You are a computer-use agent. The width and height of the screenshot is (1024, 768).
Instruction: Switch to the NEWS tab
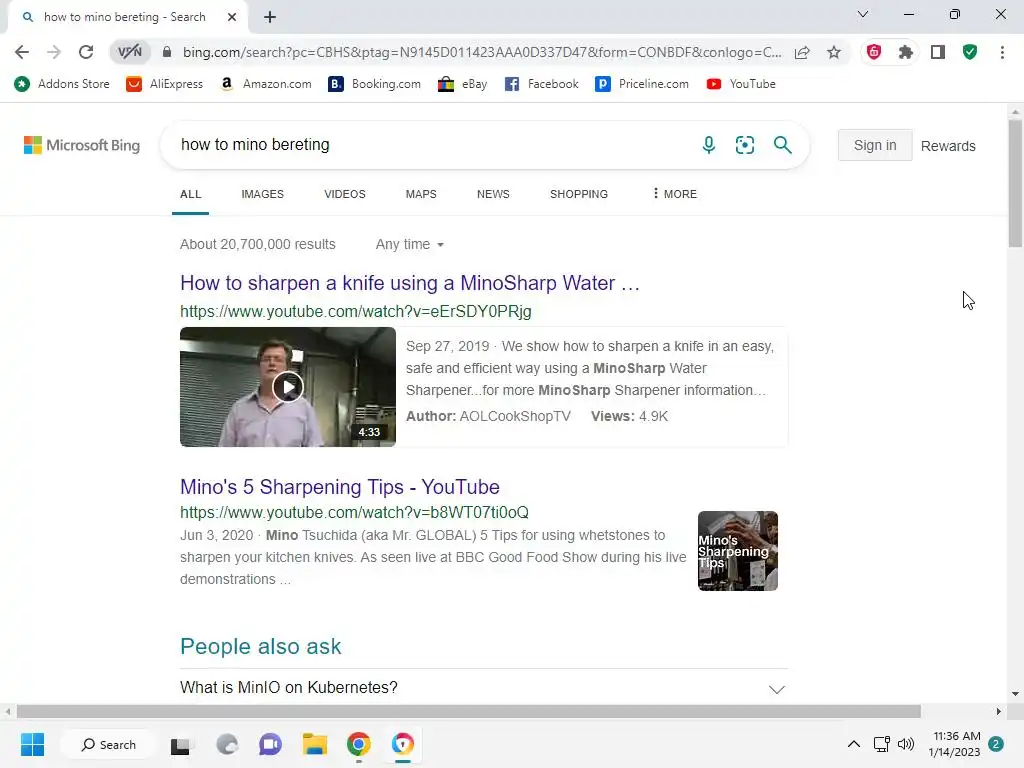(493, 194)
